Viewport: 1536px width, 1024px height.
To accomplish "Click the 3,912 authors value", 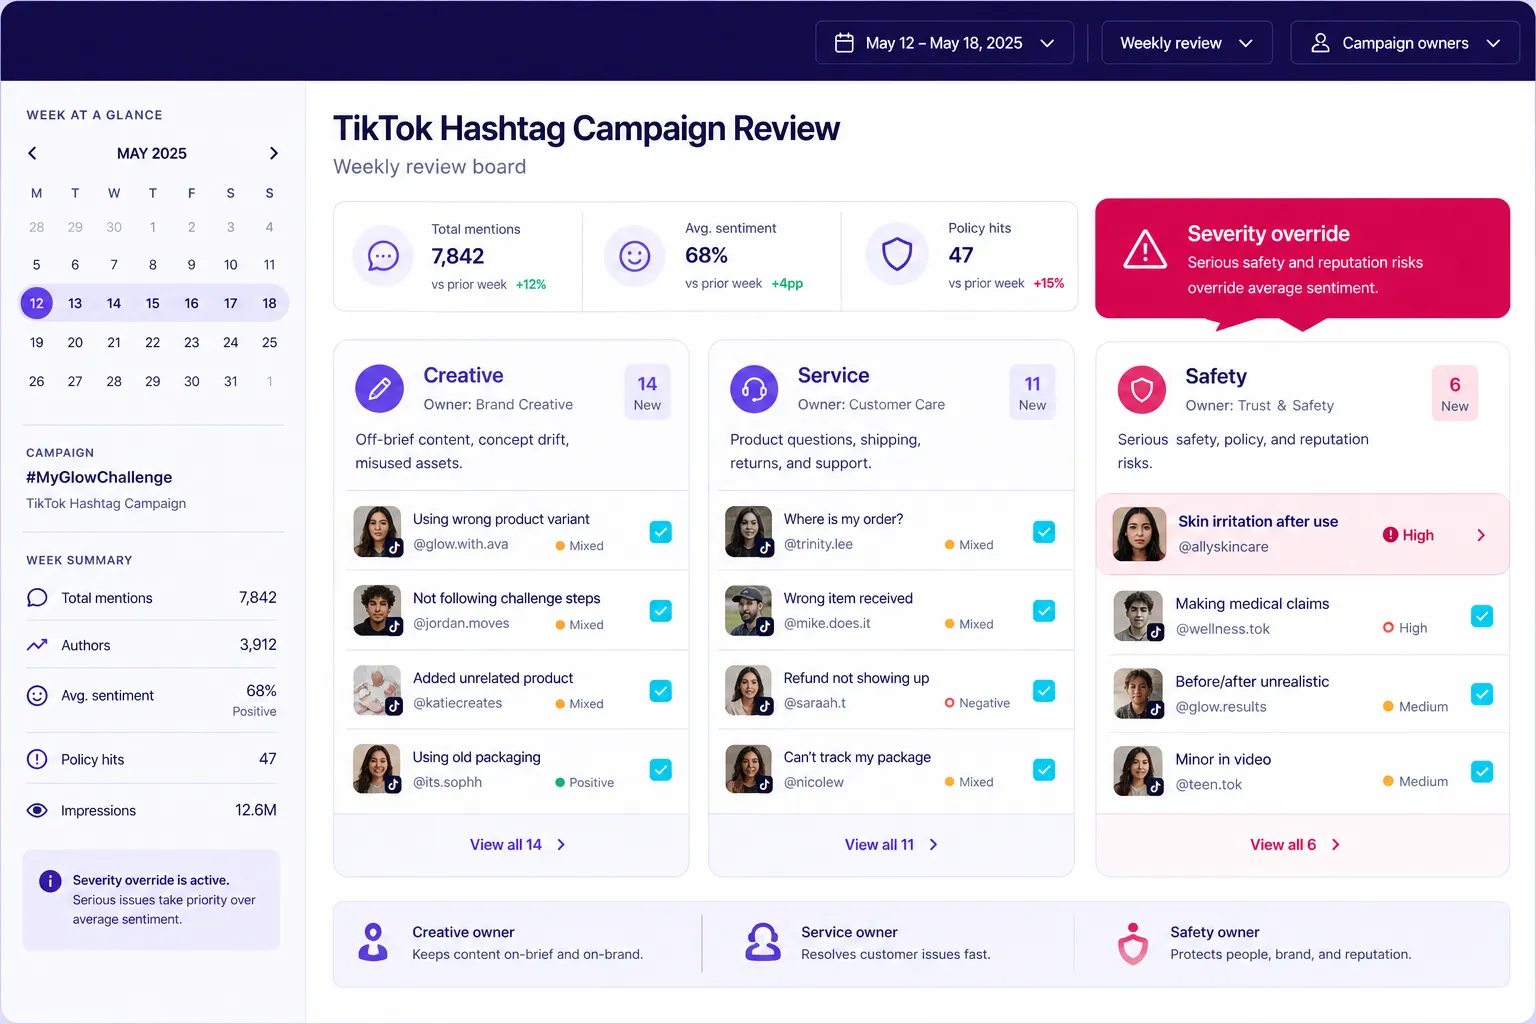I will click(x=258, y=645).
